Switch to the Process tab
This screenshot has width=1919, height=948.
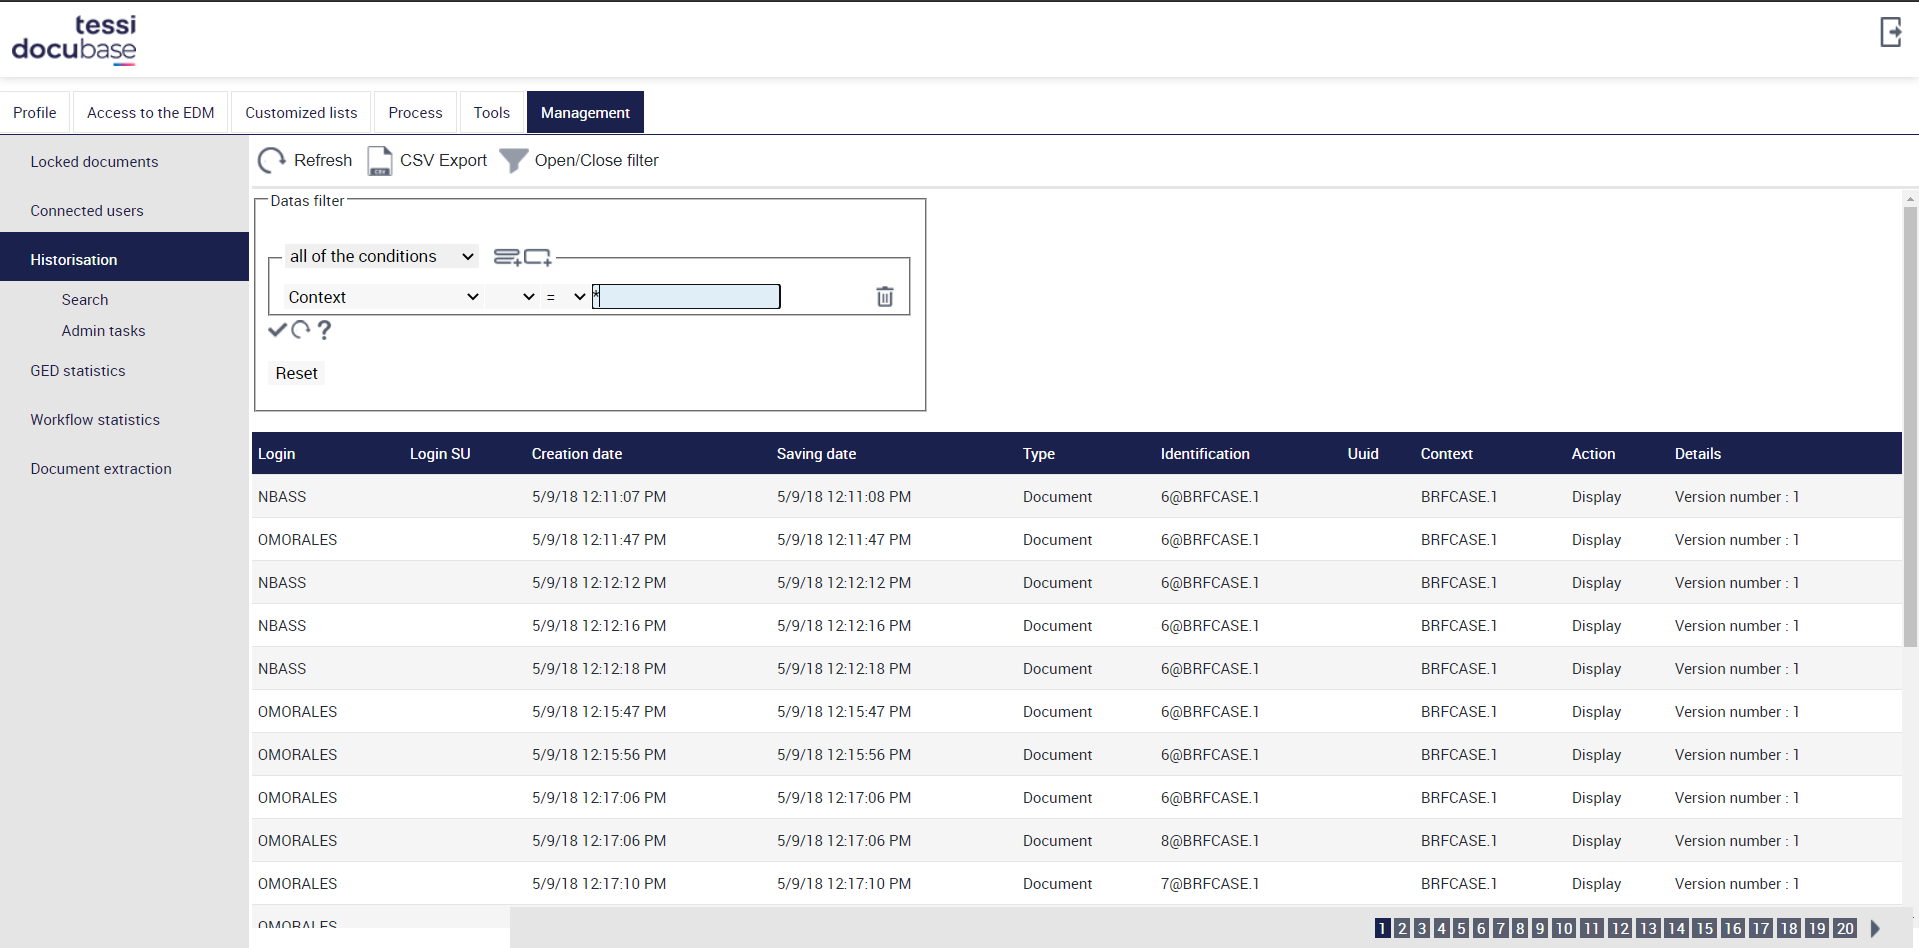pos(414,112)
